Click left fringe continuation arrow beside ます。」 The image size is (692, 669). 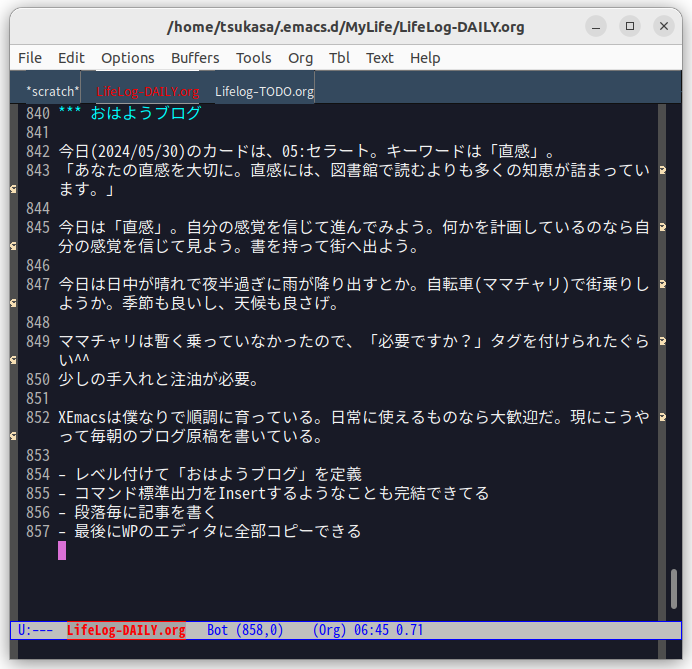(x=14, y=189)
